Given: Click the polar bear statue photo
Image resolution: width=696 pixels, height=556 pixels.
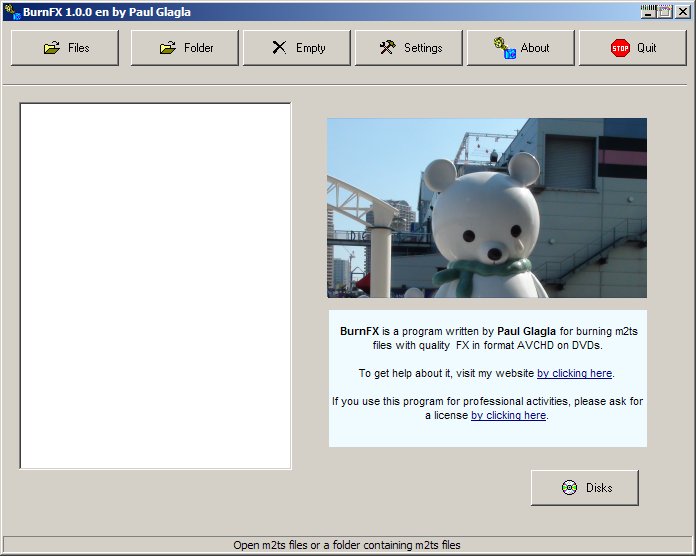Looking at the screenshot, I should click(x=487, y=208).
